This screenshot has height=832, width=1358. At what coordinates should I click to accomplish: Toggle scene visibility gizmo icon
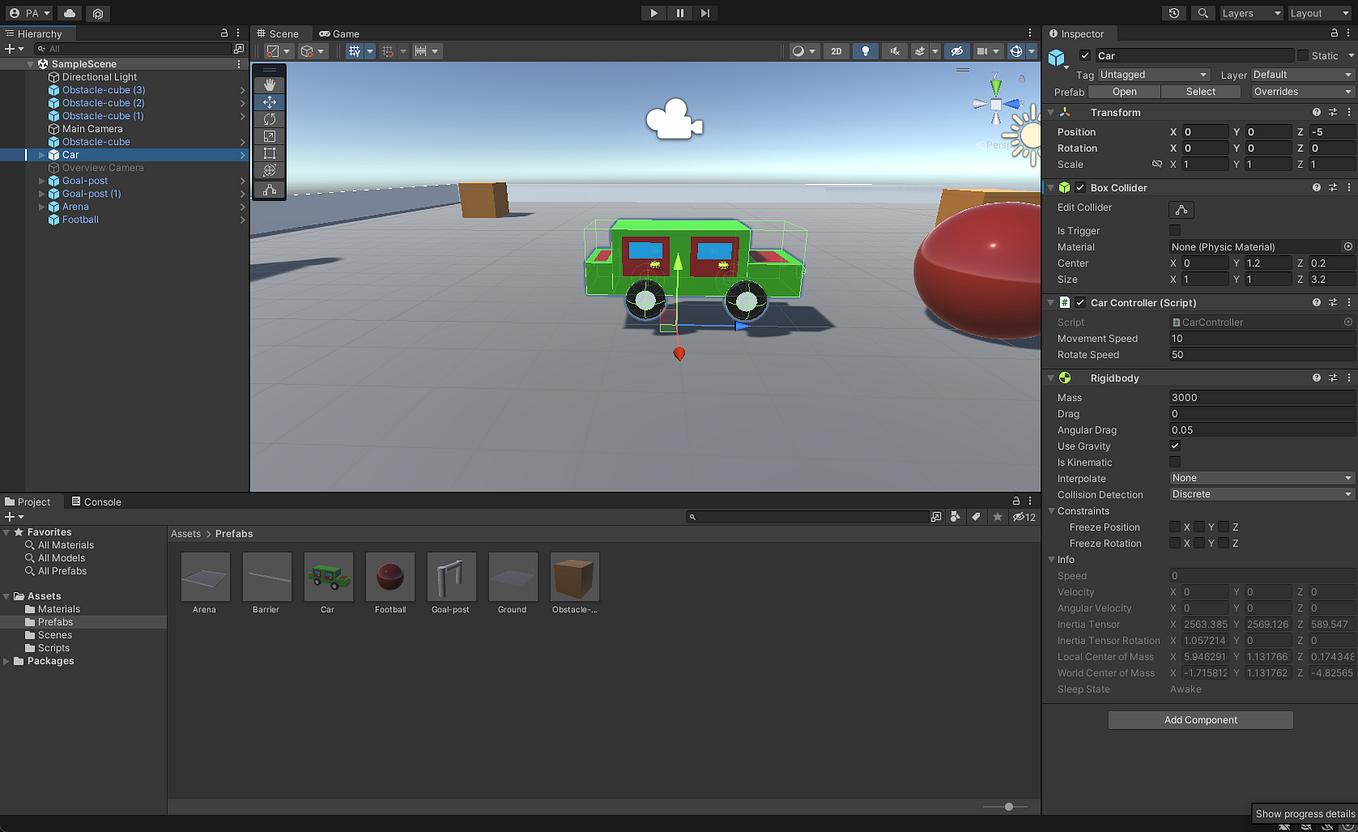[958, 50]
